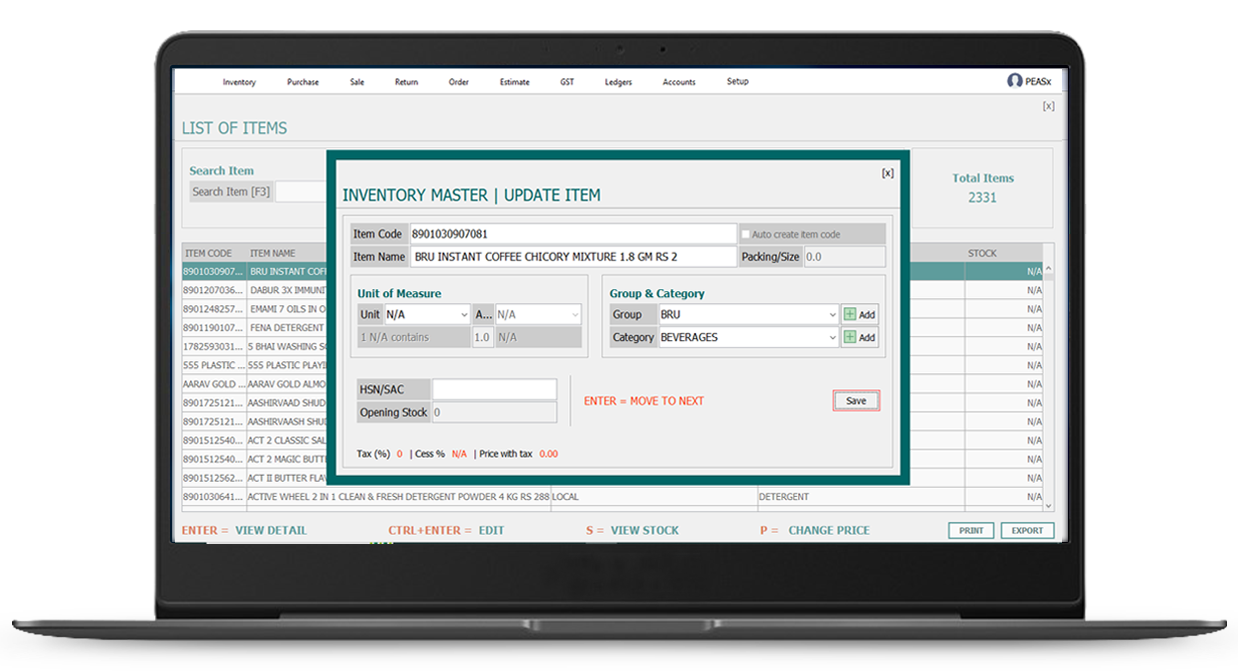
Task: Select the FENA DETERGENT row
Action: point(612,327)
